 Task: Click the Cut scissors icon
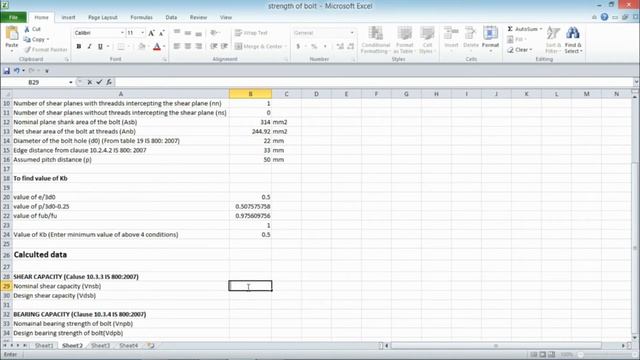click(27, 29)
